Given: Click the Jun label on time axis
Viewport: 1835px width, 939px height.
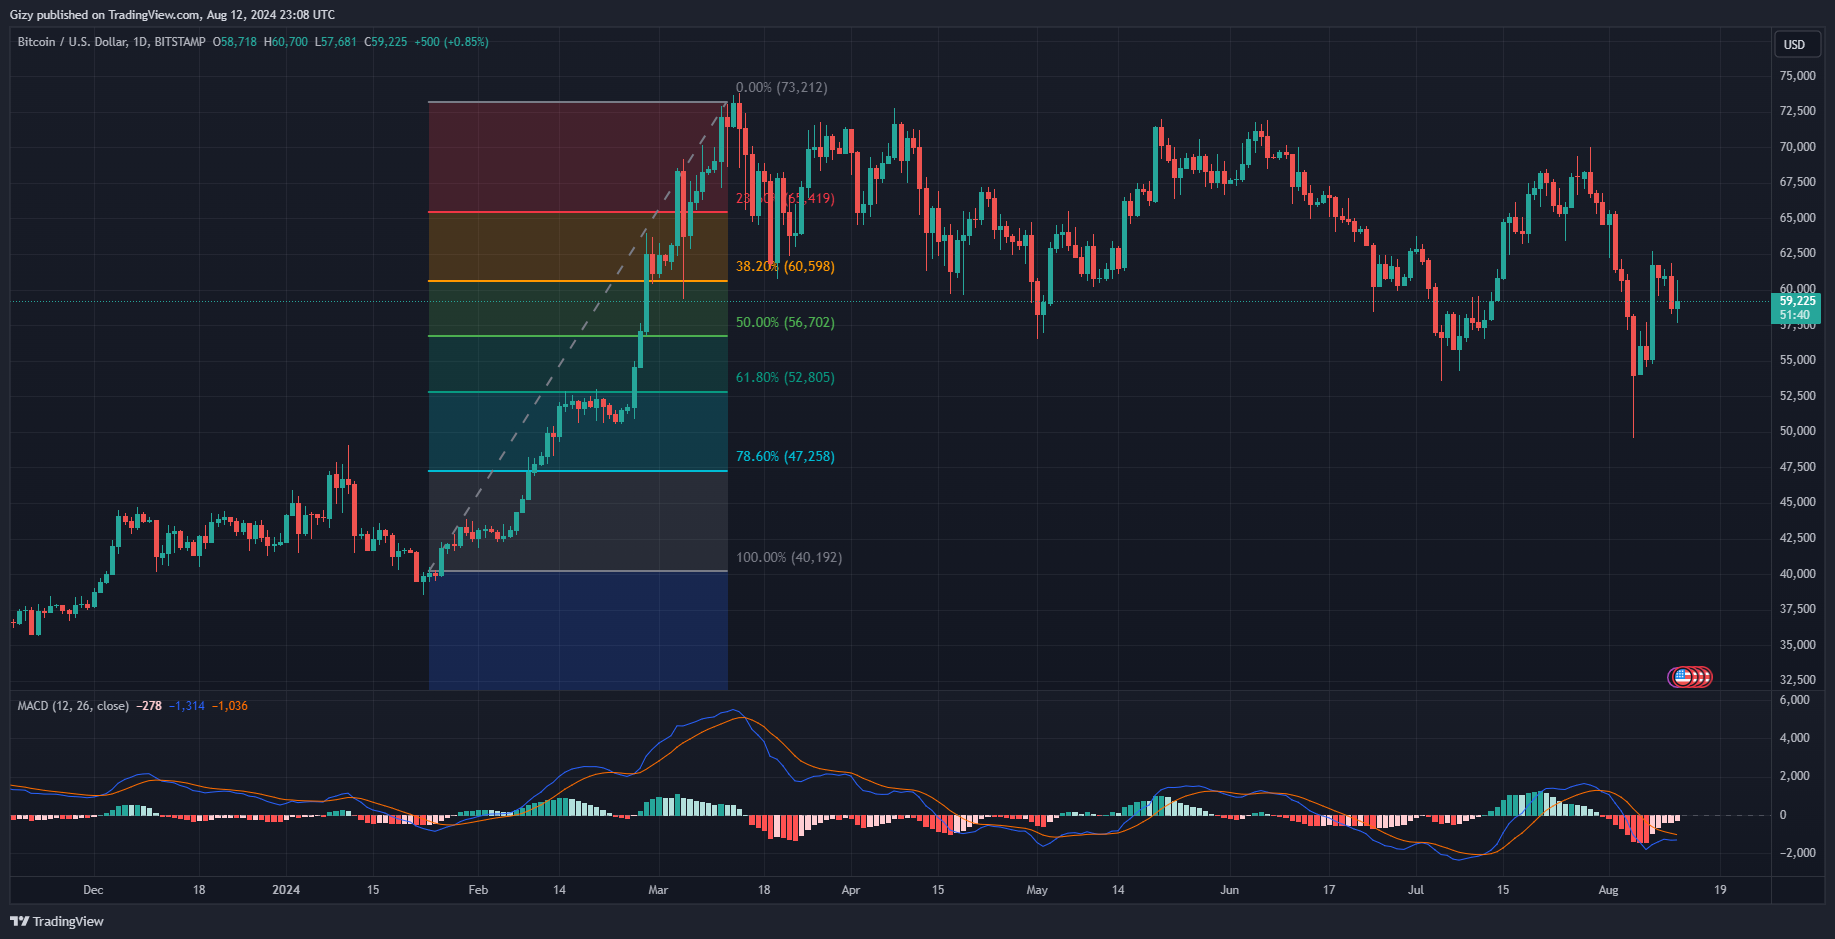Looking at the screenshot, I should point(1229,890).
